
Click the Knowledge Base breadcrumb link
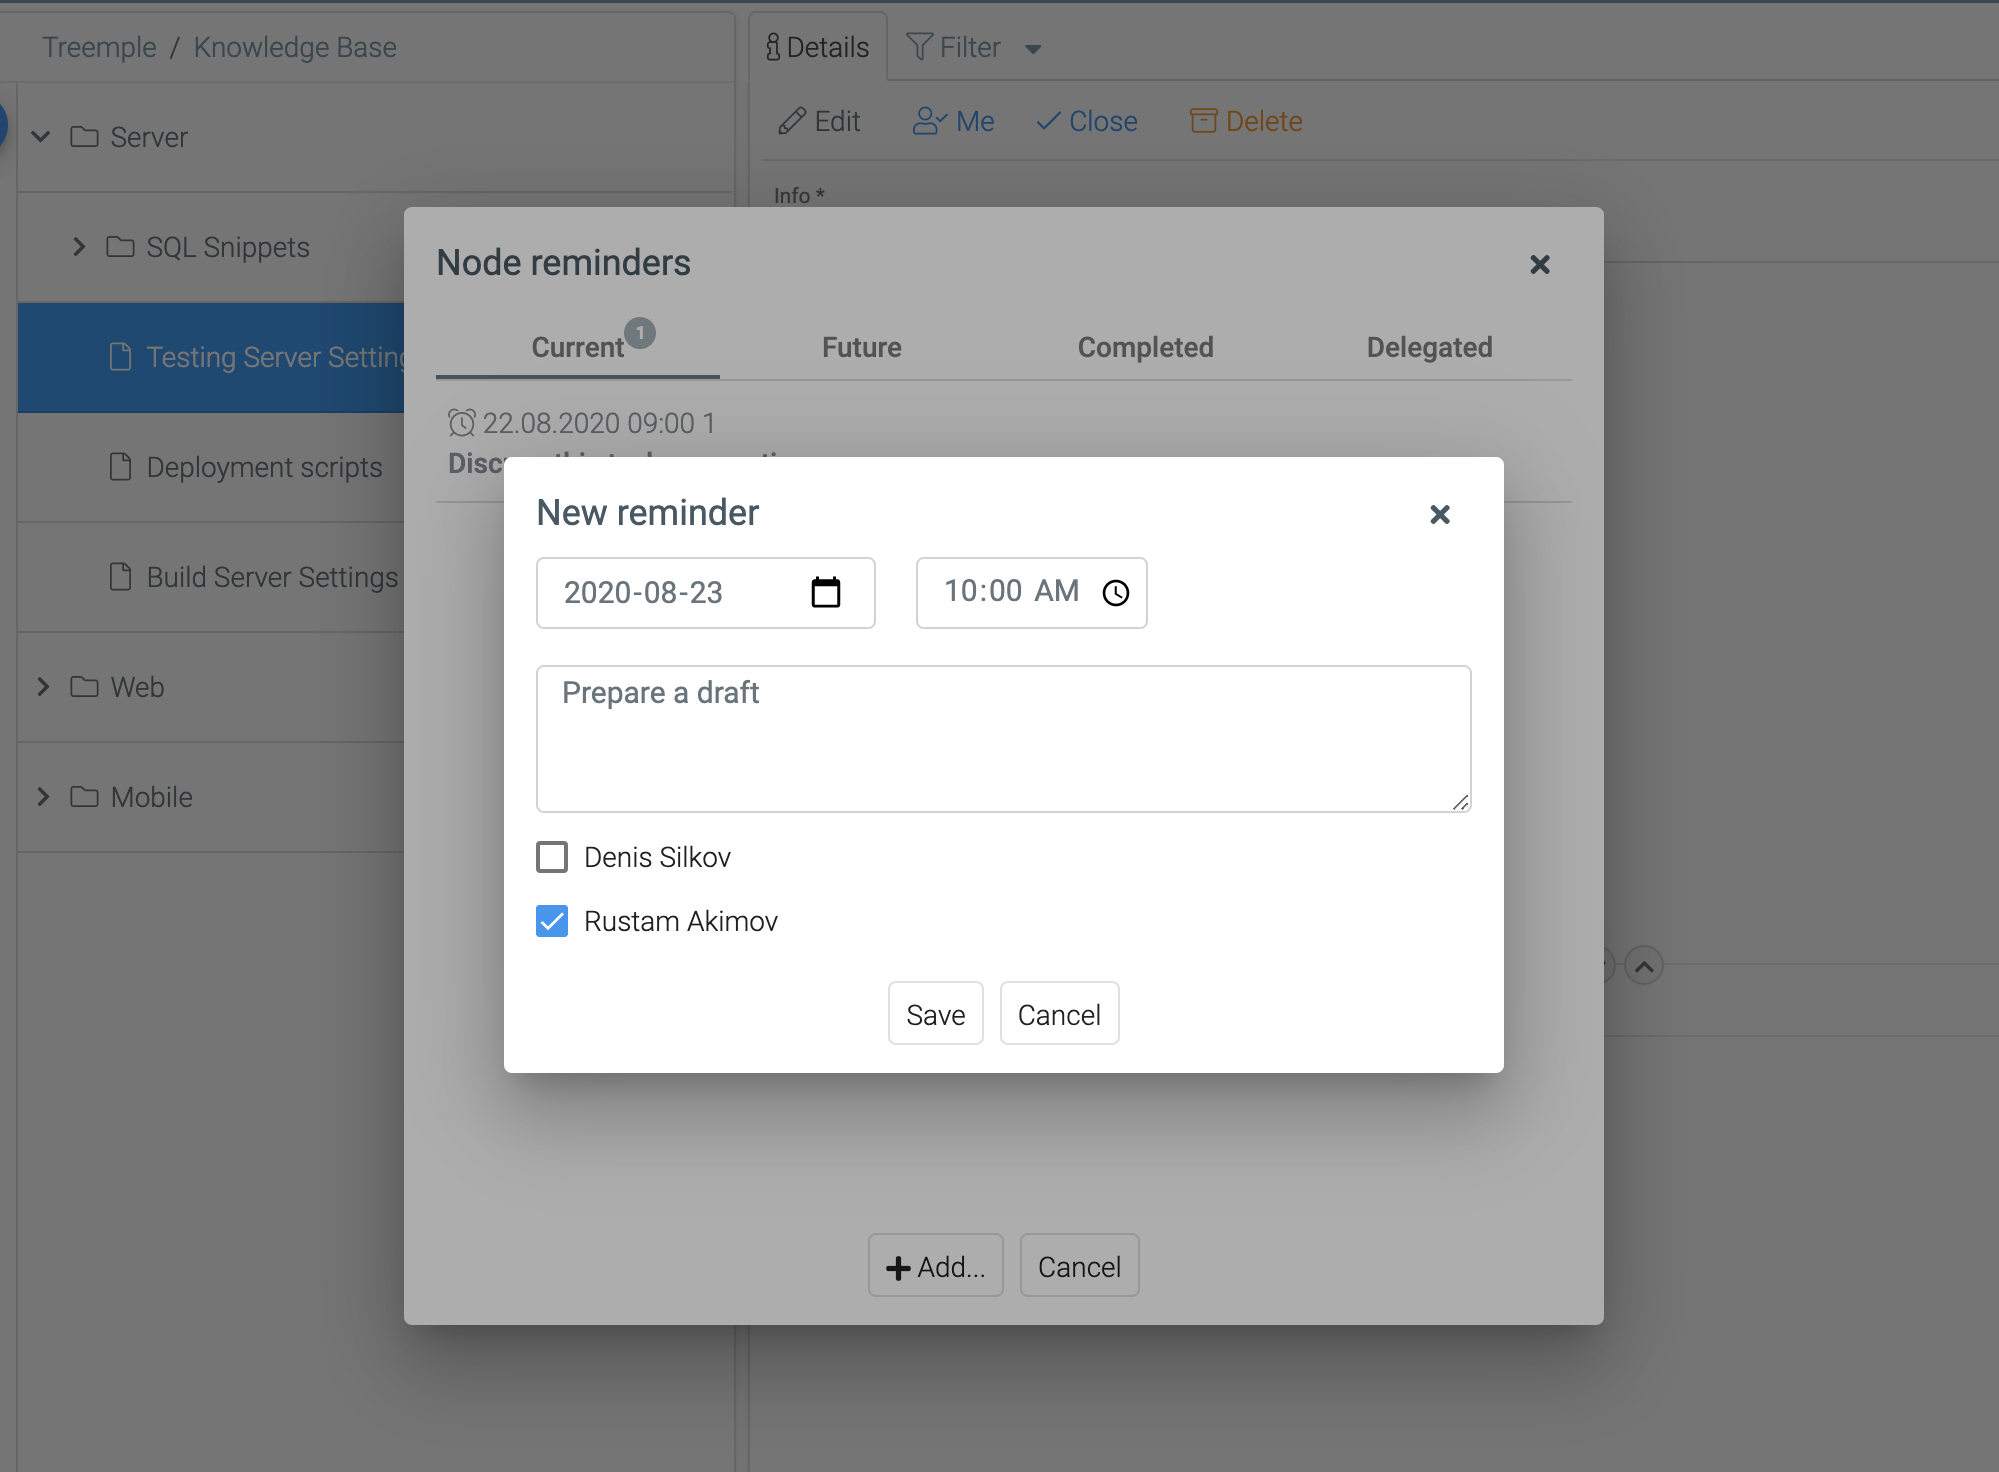pyautogui.click(x=295, y=47)
